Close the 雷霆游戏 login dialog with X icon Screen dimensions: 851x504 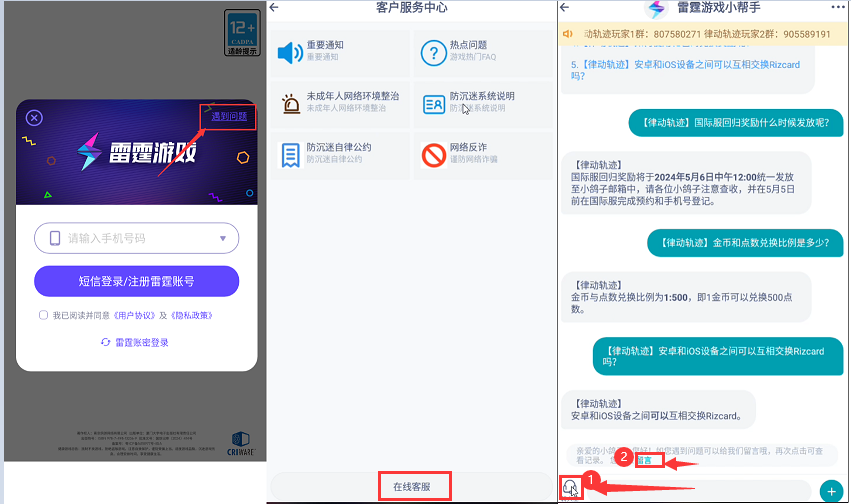[34, 118]
